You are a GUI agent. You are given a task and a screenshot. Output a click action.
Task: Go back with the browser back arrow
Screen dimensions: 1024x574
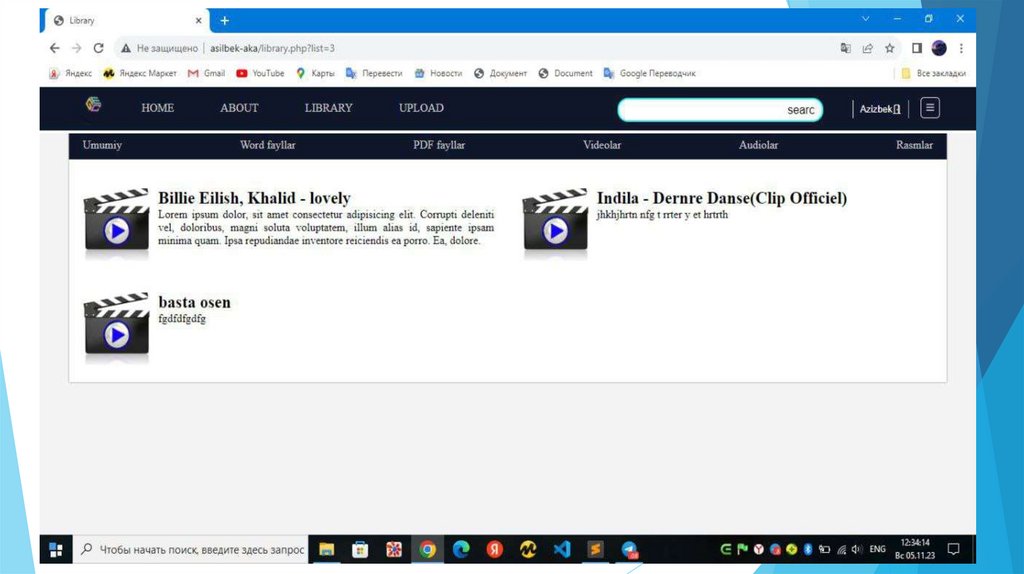(x=55, y=48)
